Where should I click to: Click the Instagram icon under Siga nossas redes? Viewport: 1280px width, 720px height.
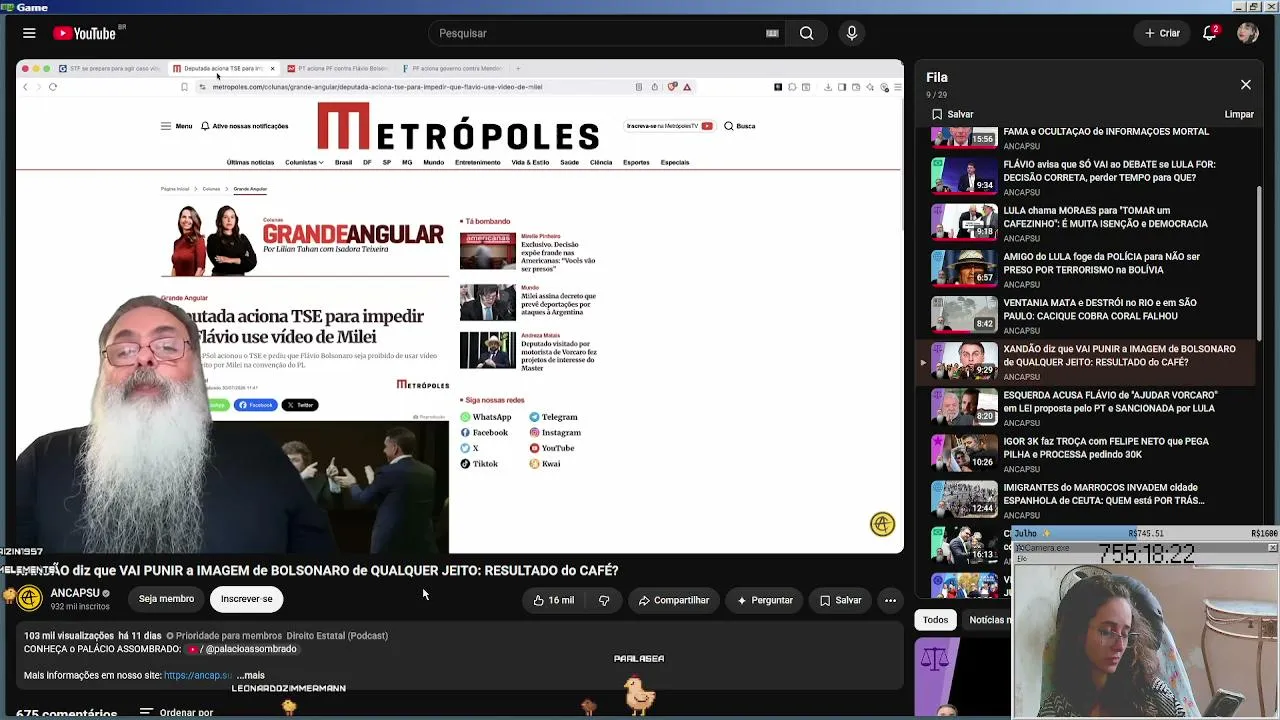tap(534, 433)
